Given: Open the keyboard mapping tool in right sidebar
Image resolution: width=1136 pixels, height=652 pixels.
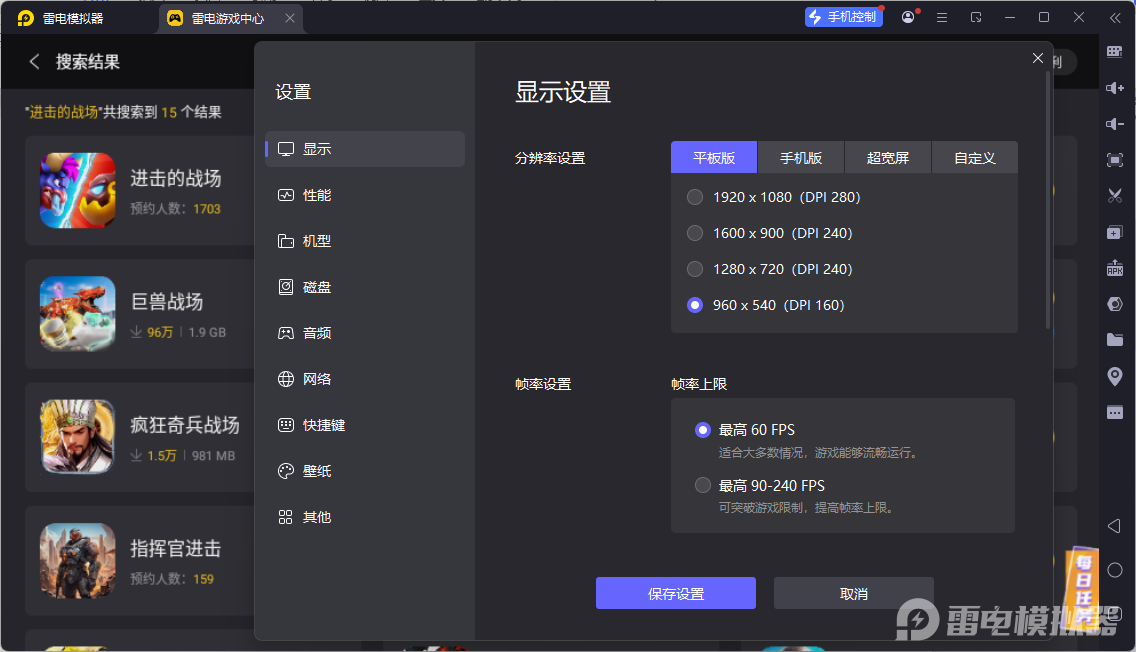Looking at the screenshot, I should click(1115, 51).
